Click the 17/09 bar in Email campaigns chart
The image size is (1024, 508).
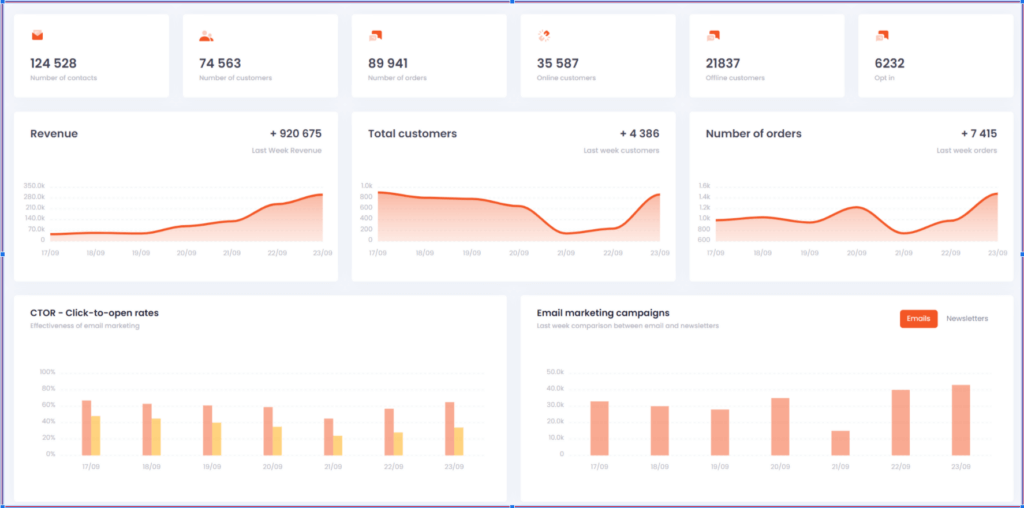[x=600, y=428]
